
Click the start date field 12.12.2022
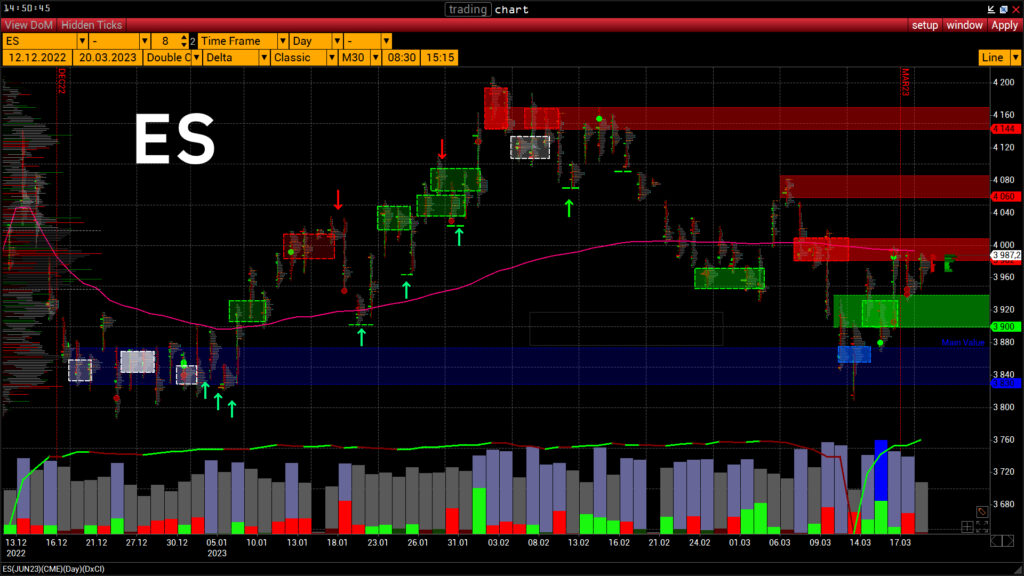click(36, 58)
